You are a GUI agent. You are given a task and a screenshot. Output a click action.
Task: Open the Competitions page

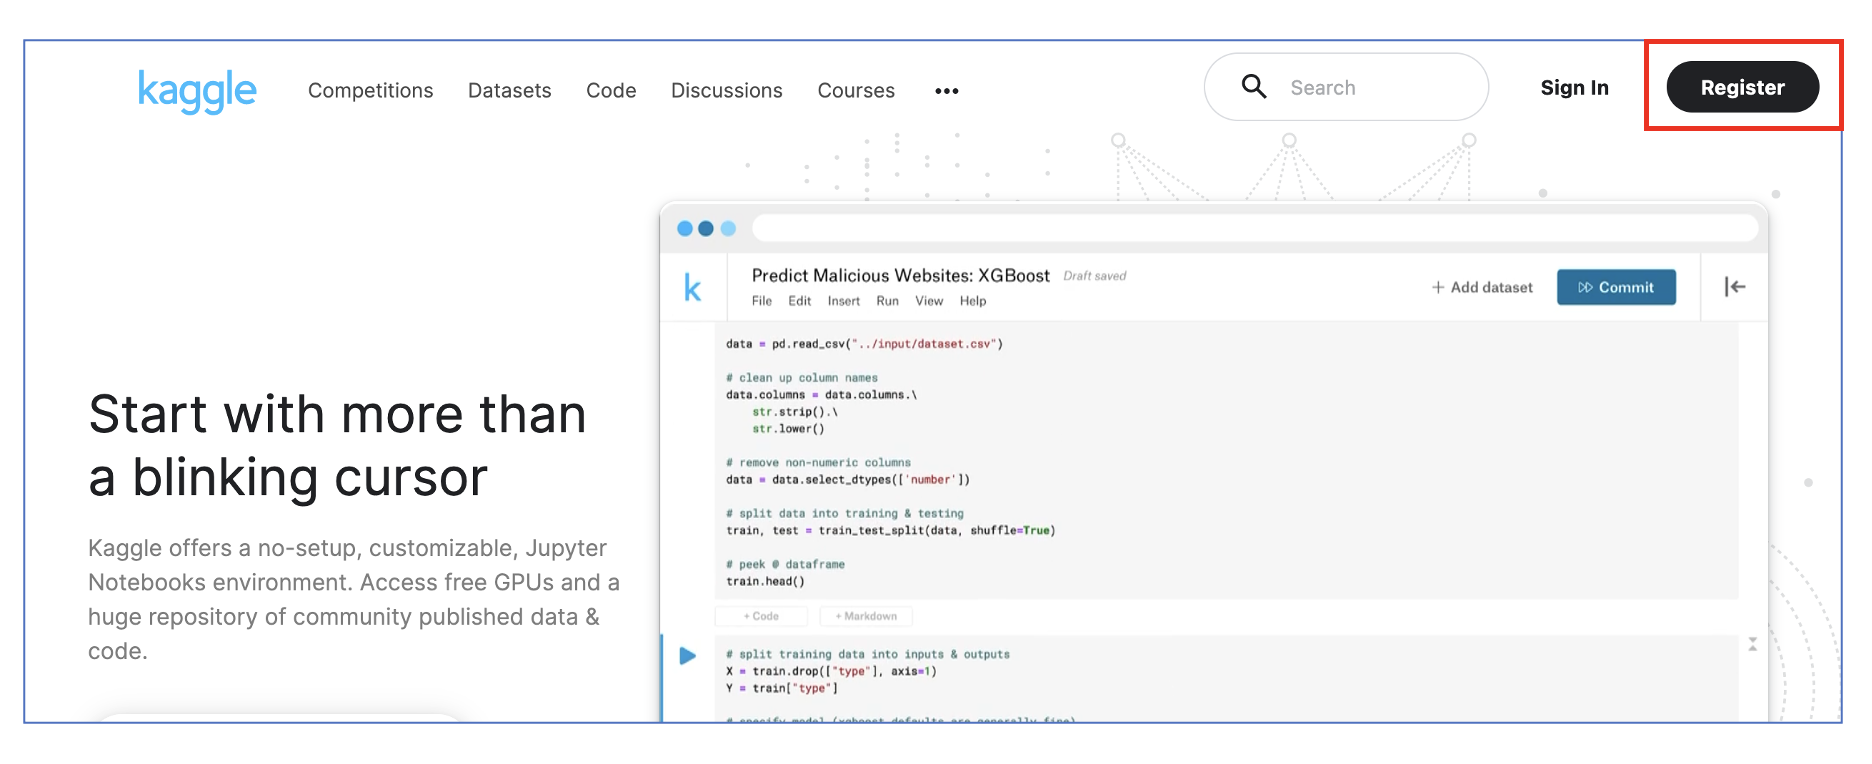(x=370, y=90)
